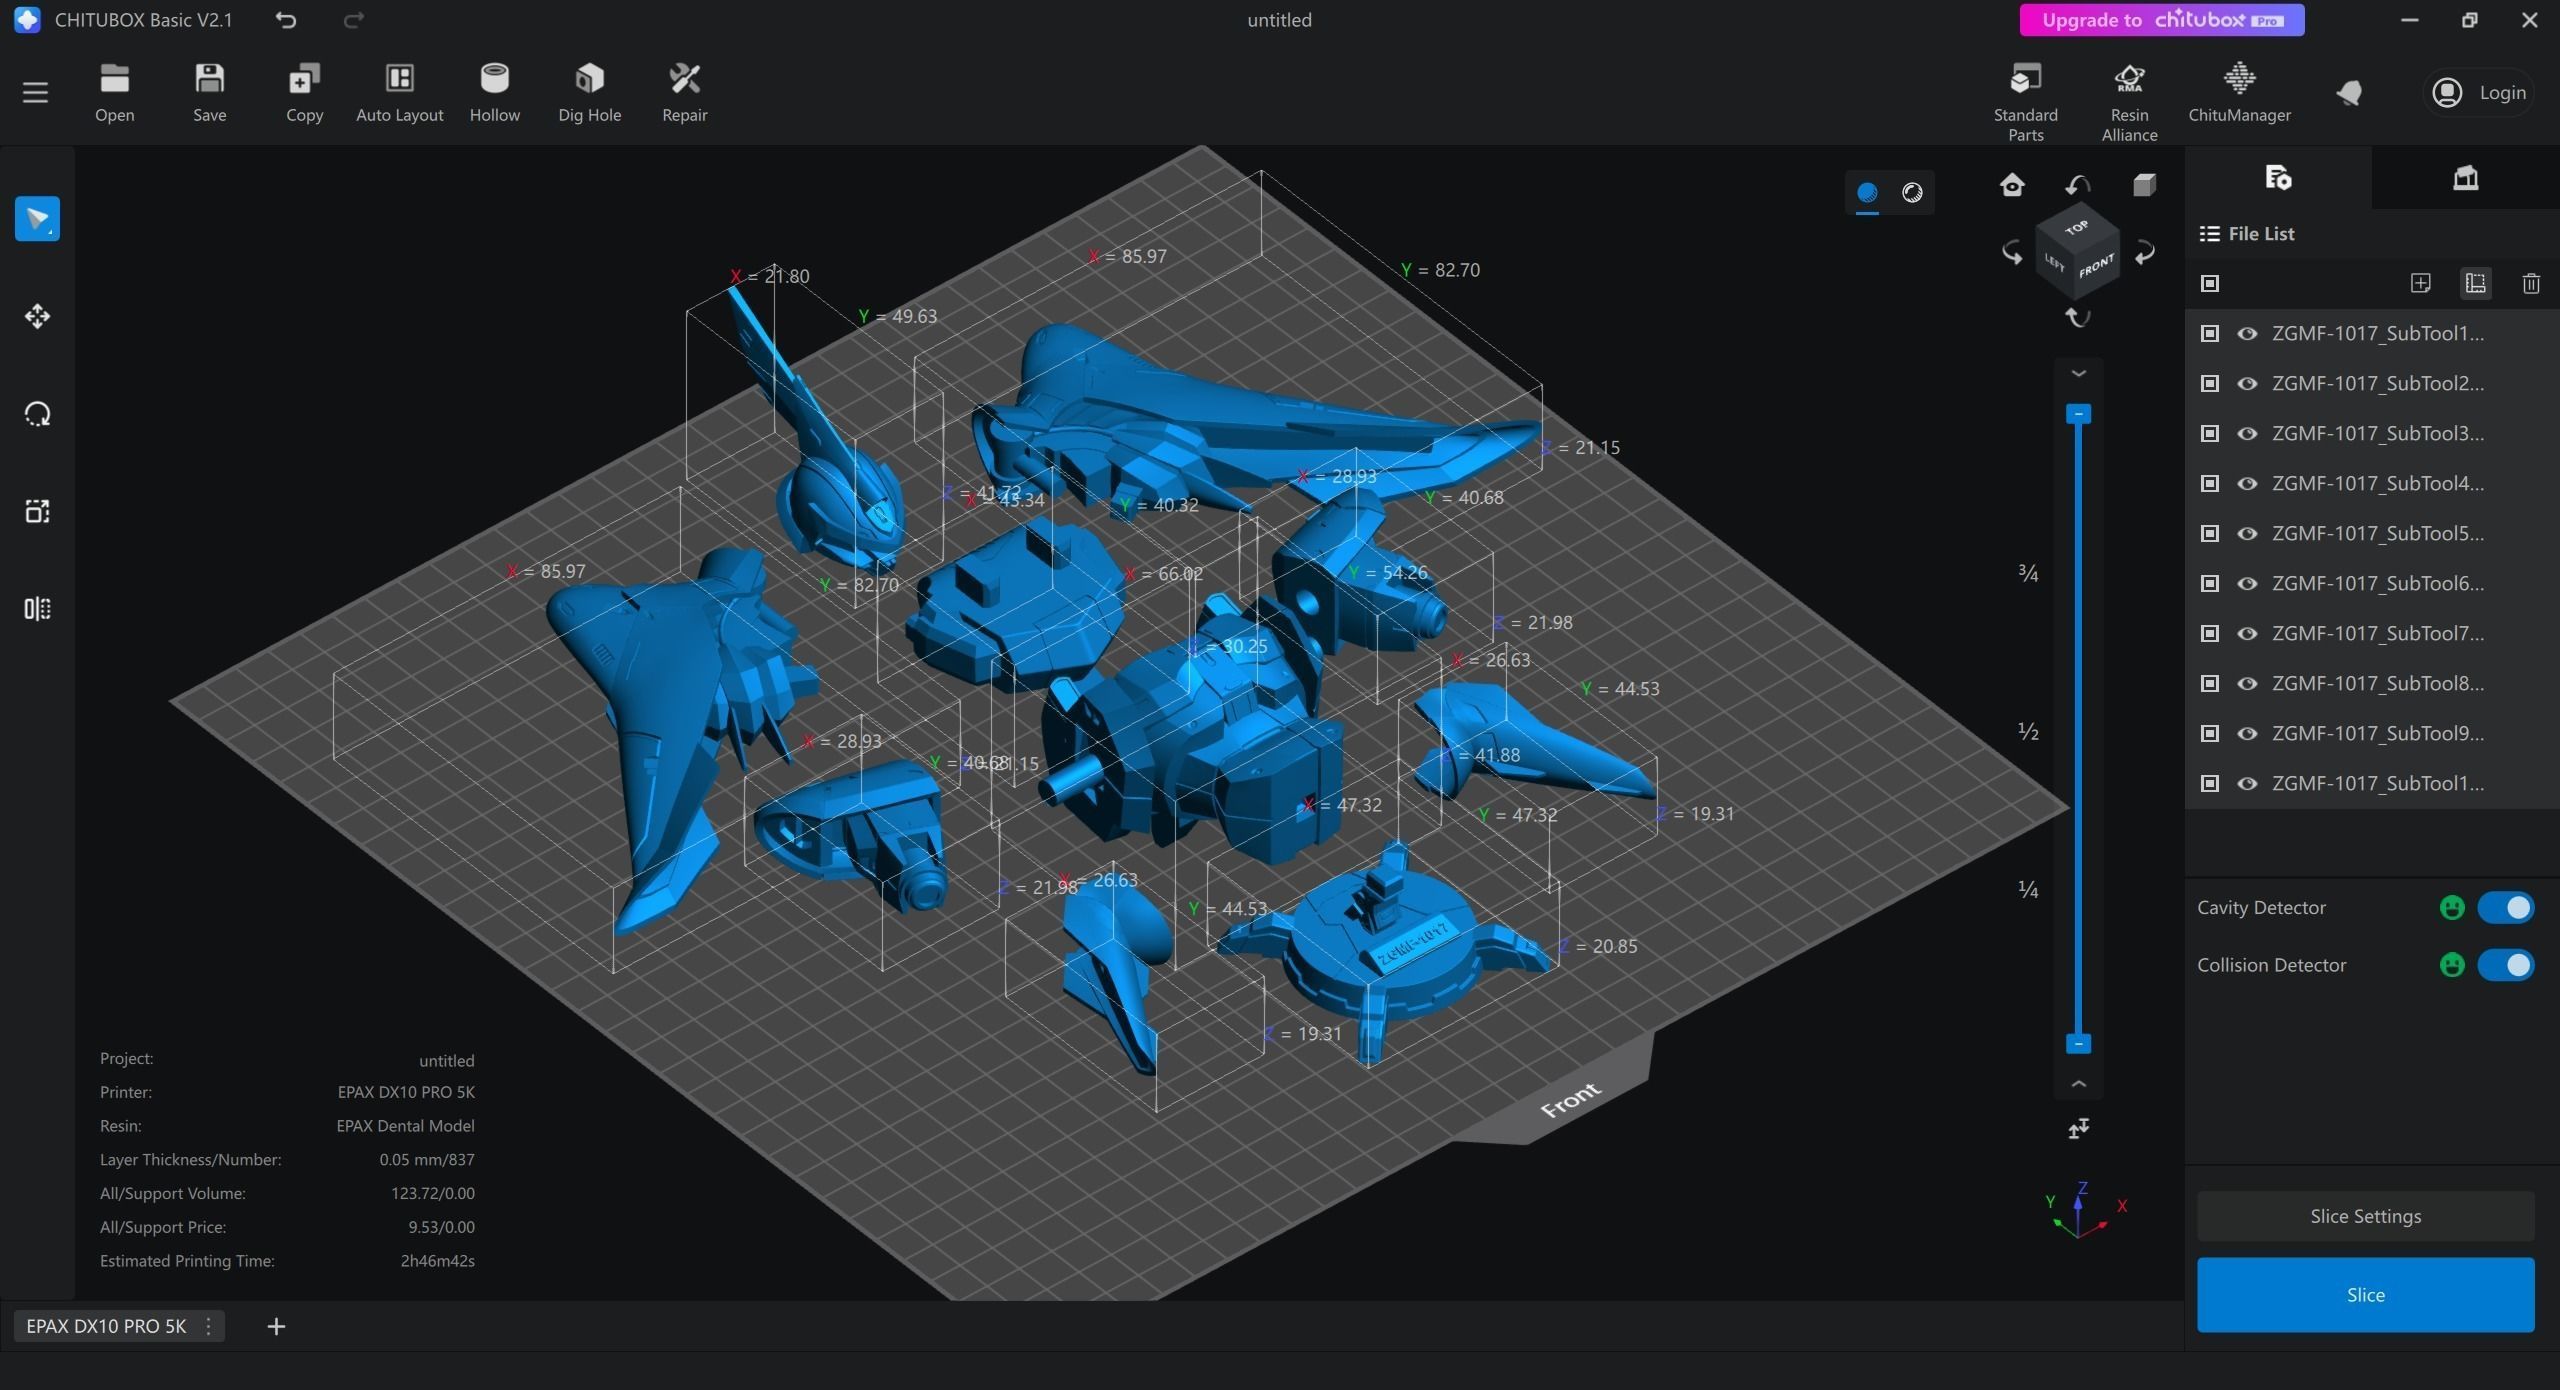Open EPAX DX10 PRO 5K tab options
Viewport: 2560px width, 1390px height.
208,1326
